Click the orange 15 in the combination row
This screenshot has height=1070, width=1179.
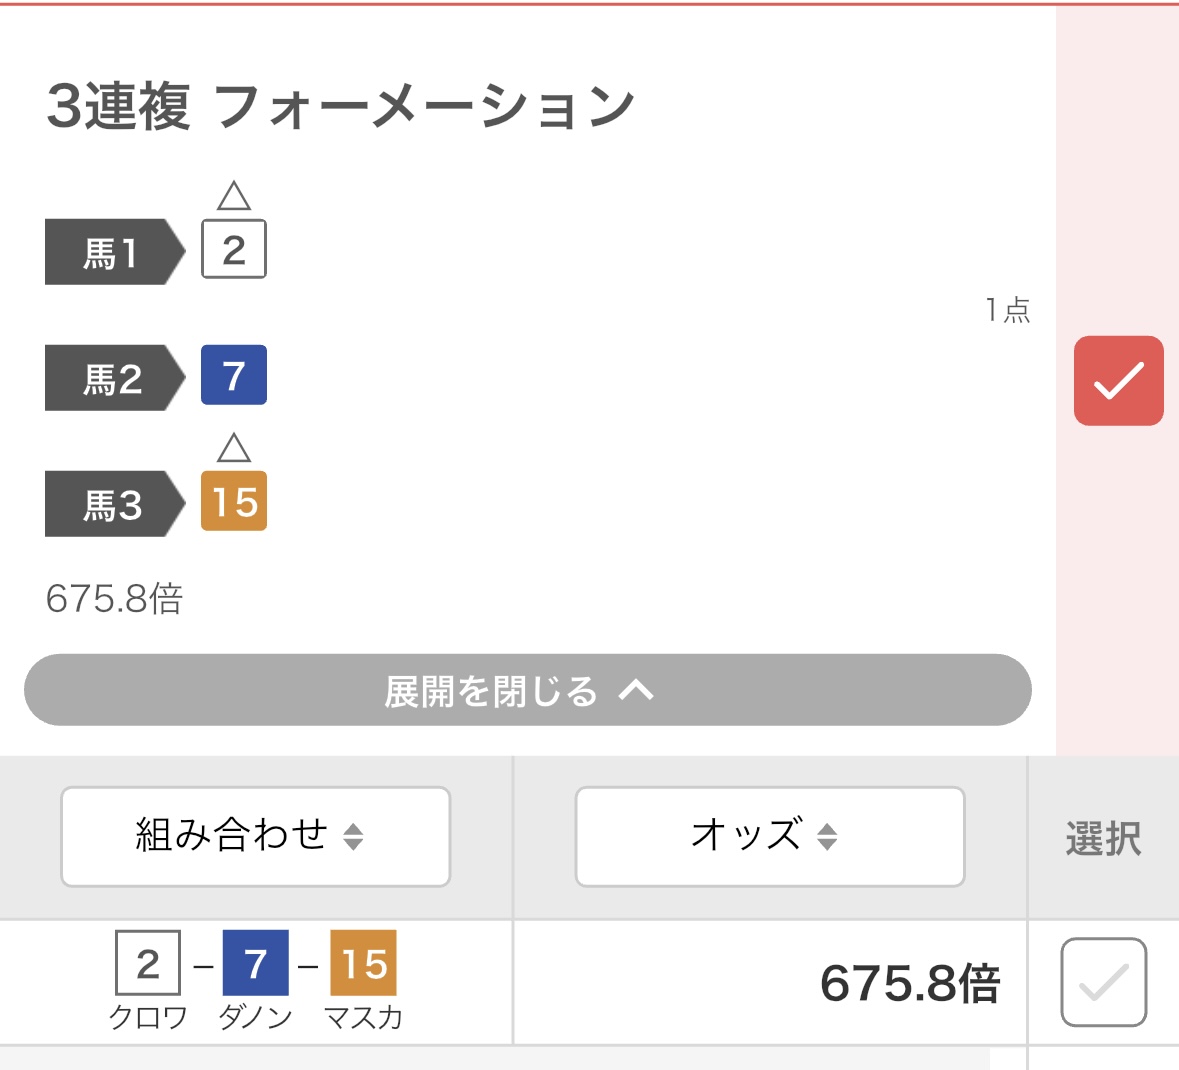[x=363, y=963]
